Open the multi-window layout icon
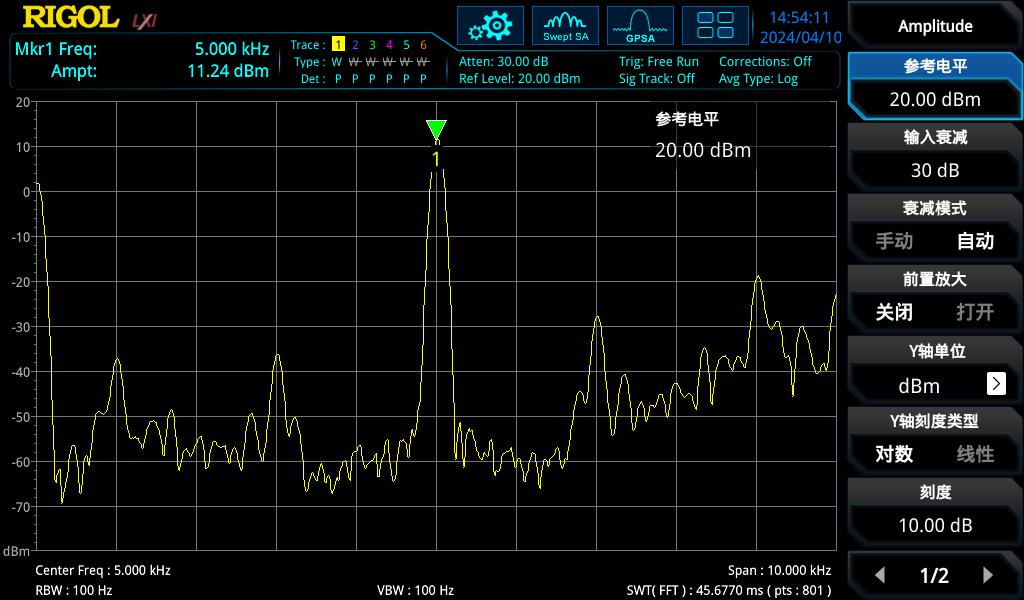 tap(715, 25)
